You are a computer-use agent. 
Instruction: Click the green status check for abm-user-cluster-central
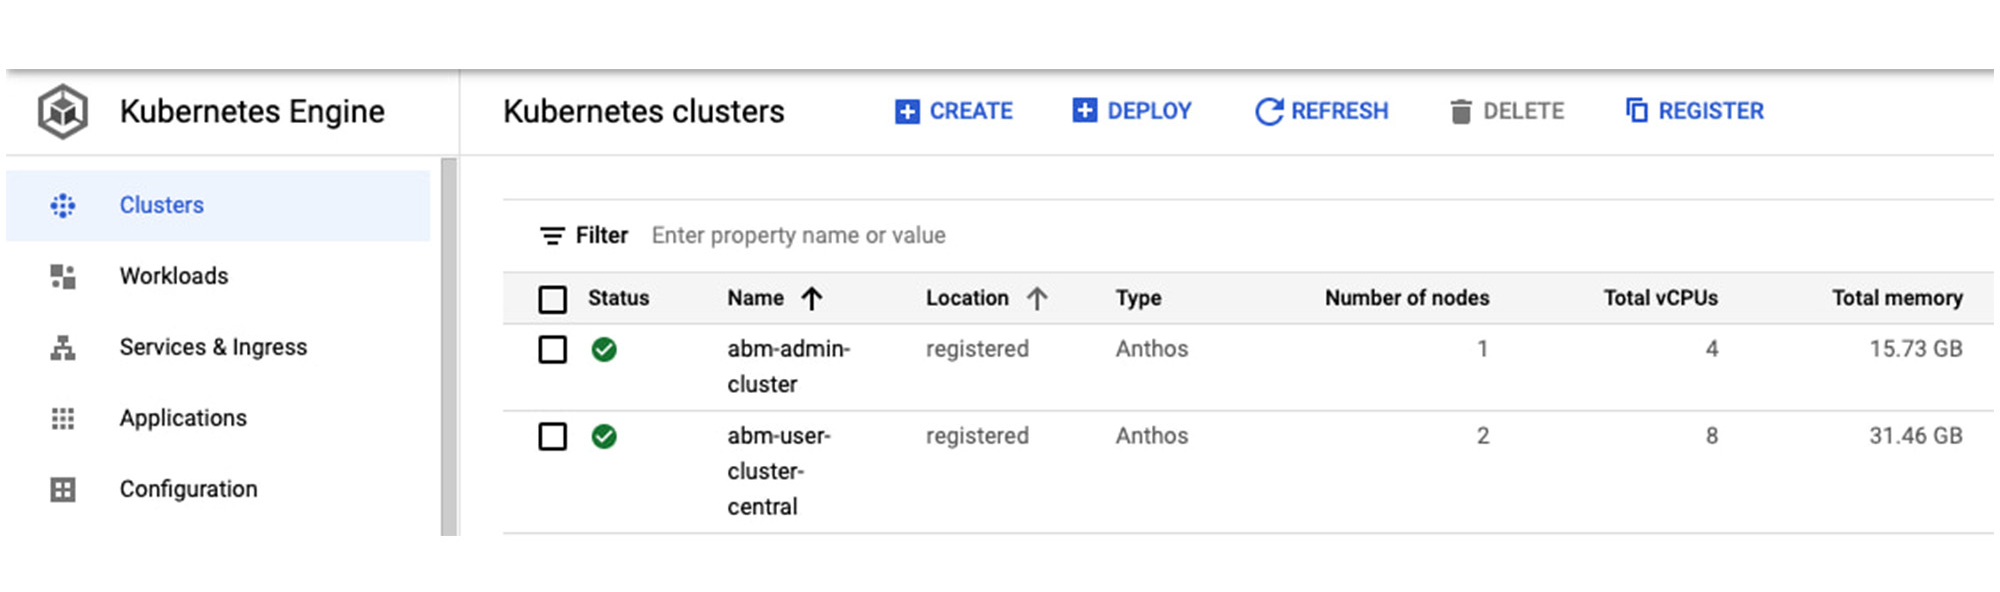coord(604,436)
